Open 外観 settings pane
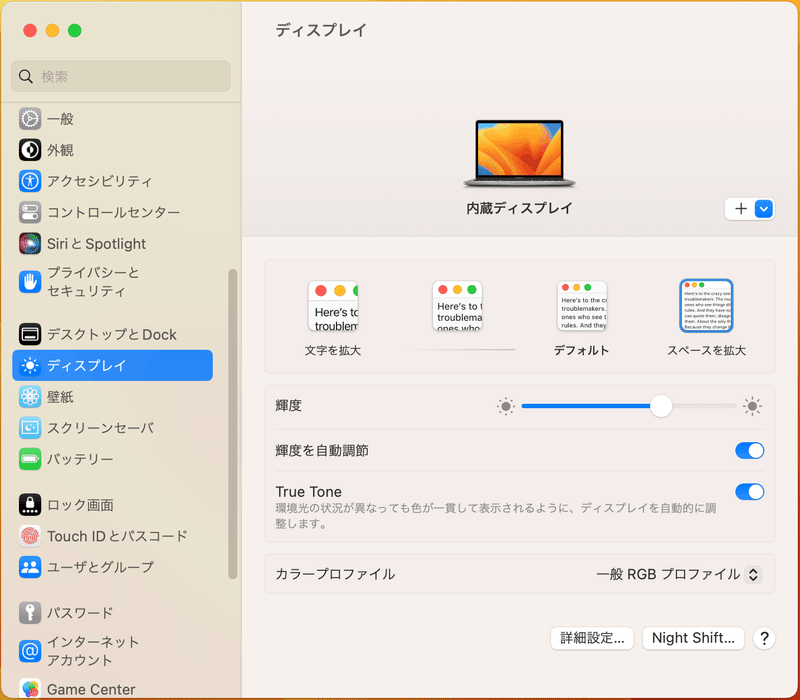This screenshot has width=800, height=700. click(x=112, y=150)
